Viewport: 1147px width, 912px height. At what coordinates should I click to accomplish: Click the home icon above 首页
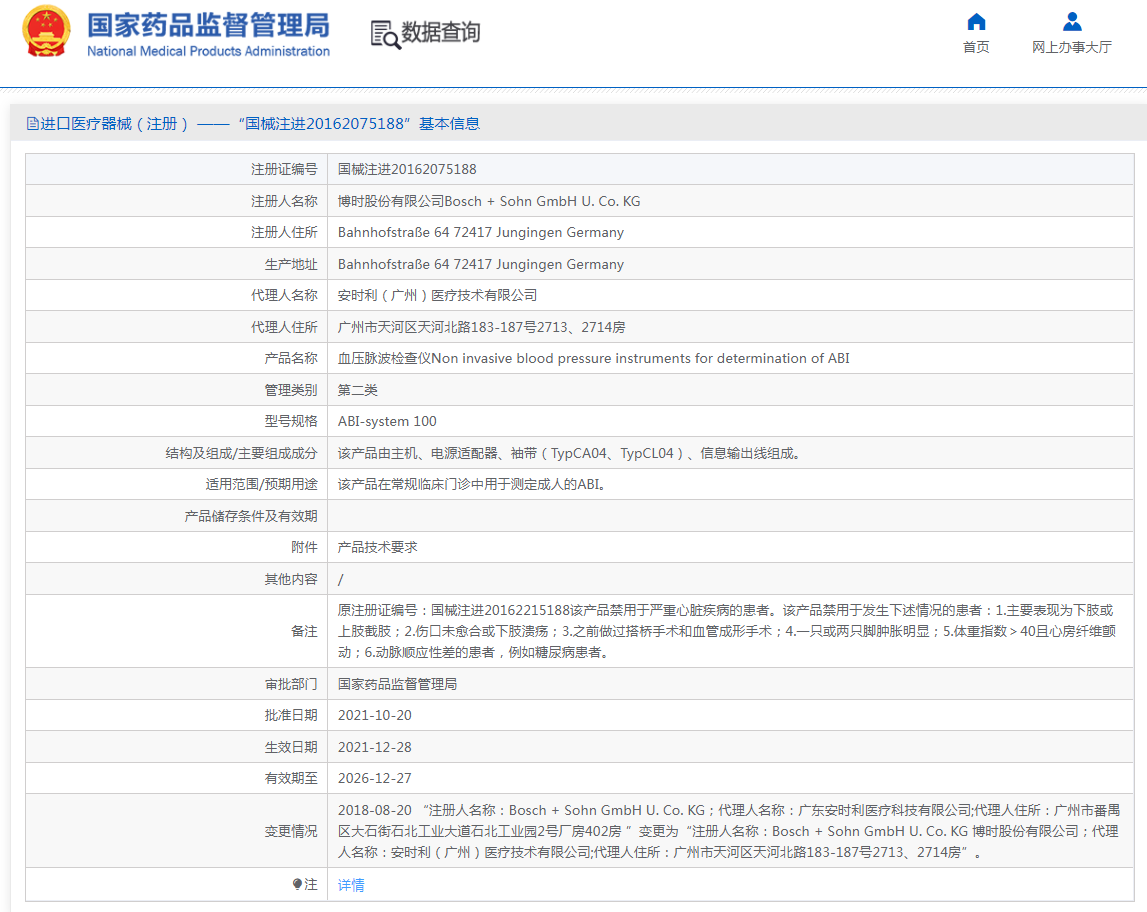[x=976, y=22]
